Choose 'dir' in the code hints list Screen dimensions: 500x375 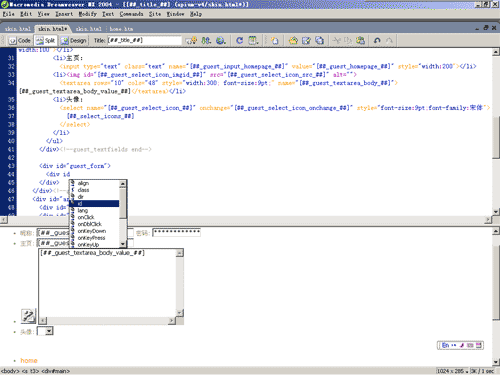coord(81,197)
